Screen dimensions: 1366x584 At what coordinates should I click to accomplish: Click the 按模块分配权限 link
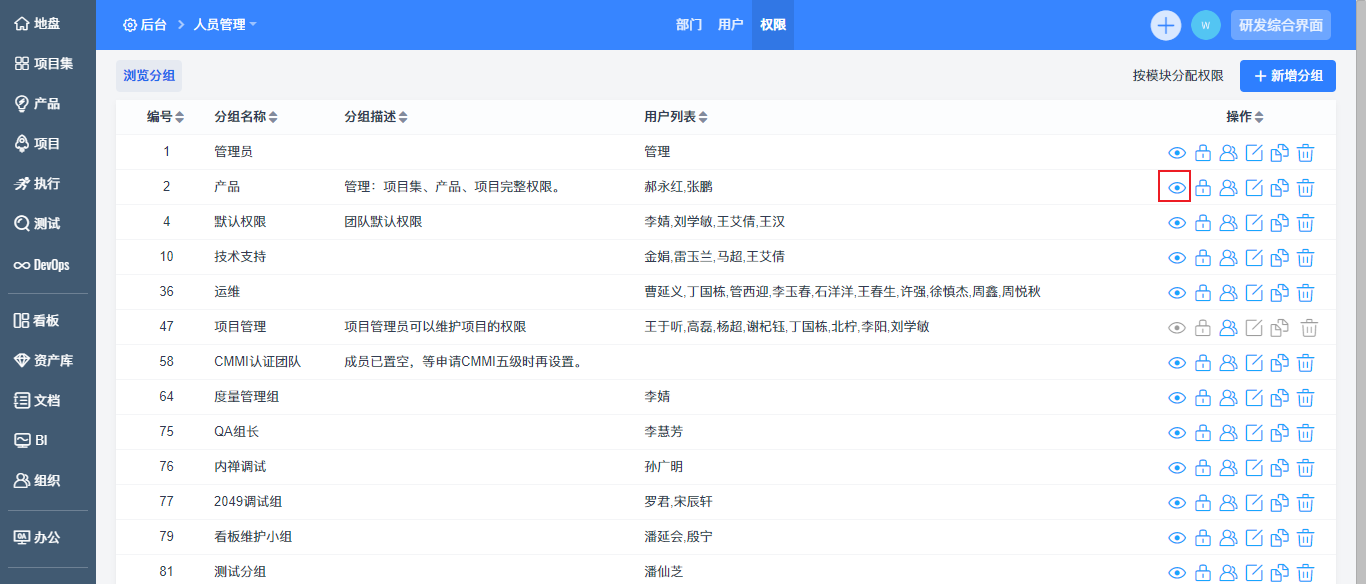pyautogui.click(x=1178, y=76)
